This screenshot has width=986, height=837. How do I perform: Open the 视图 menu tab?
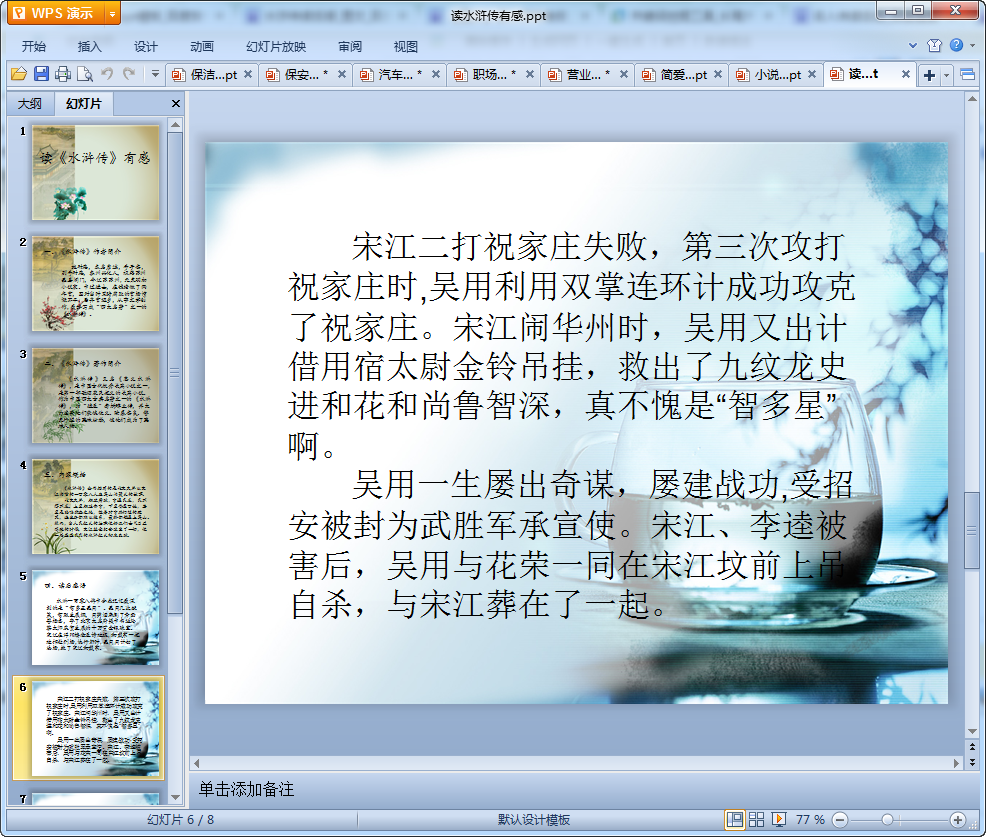click(x=406, y=47)
